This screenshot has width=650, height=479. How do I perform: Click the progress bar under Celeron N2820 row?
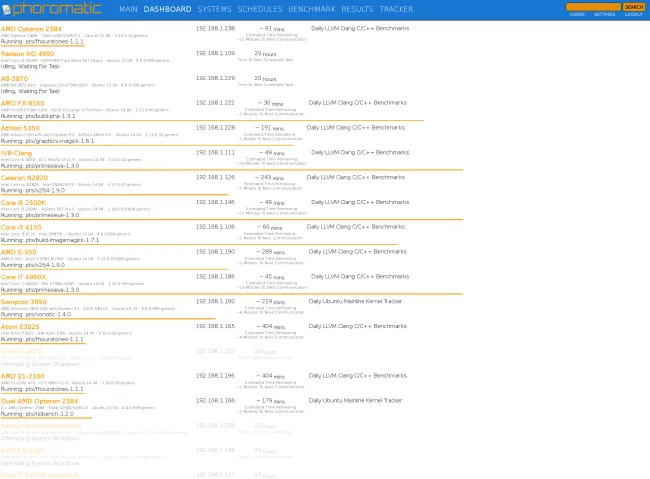click(115, 195)
